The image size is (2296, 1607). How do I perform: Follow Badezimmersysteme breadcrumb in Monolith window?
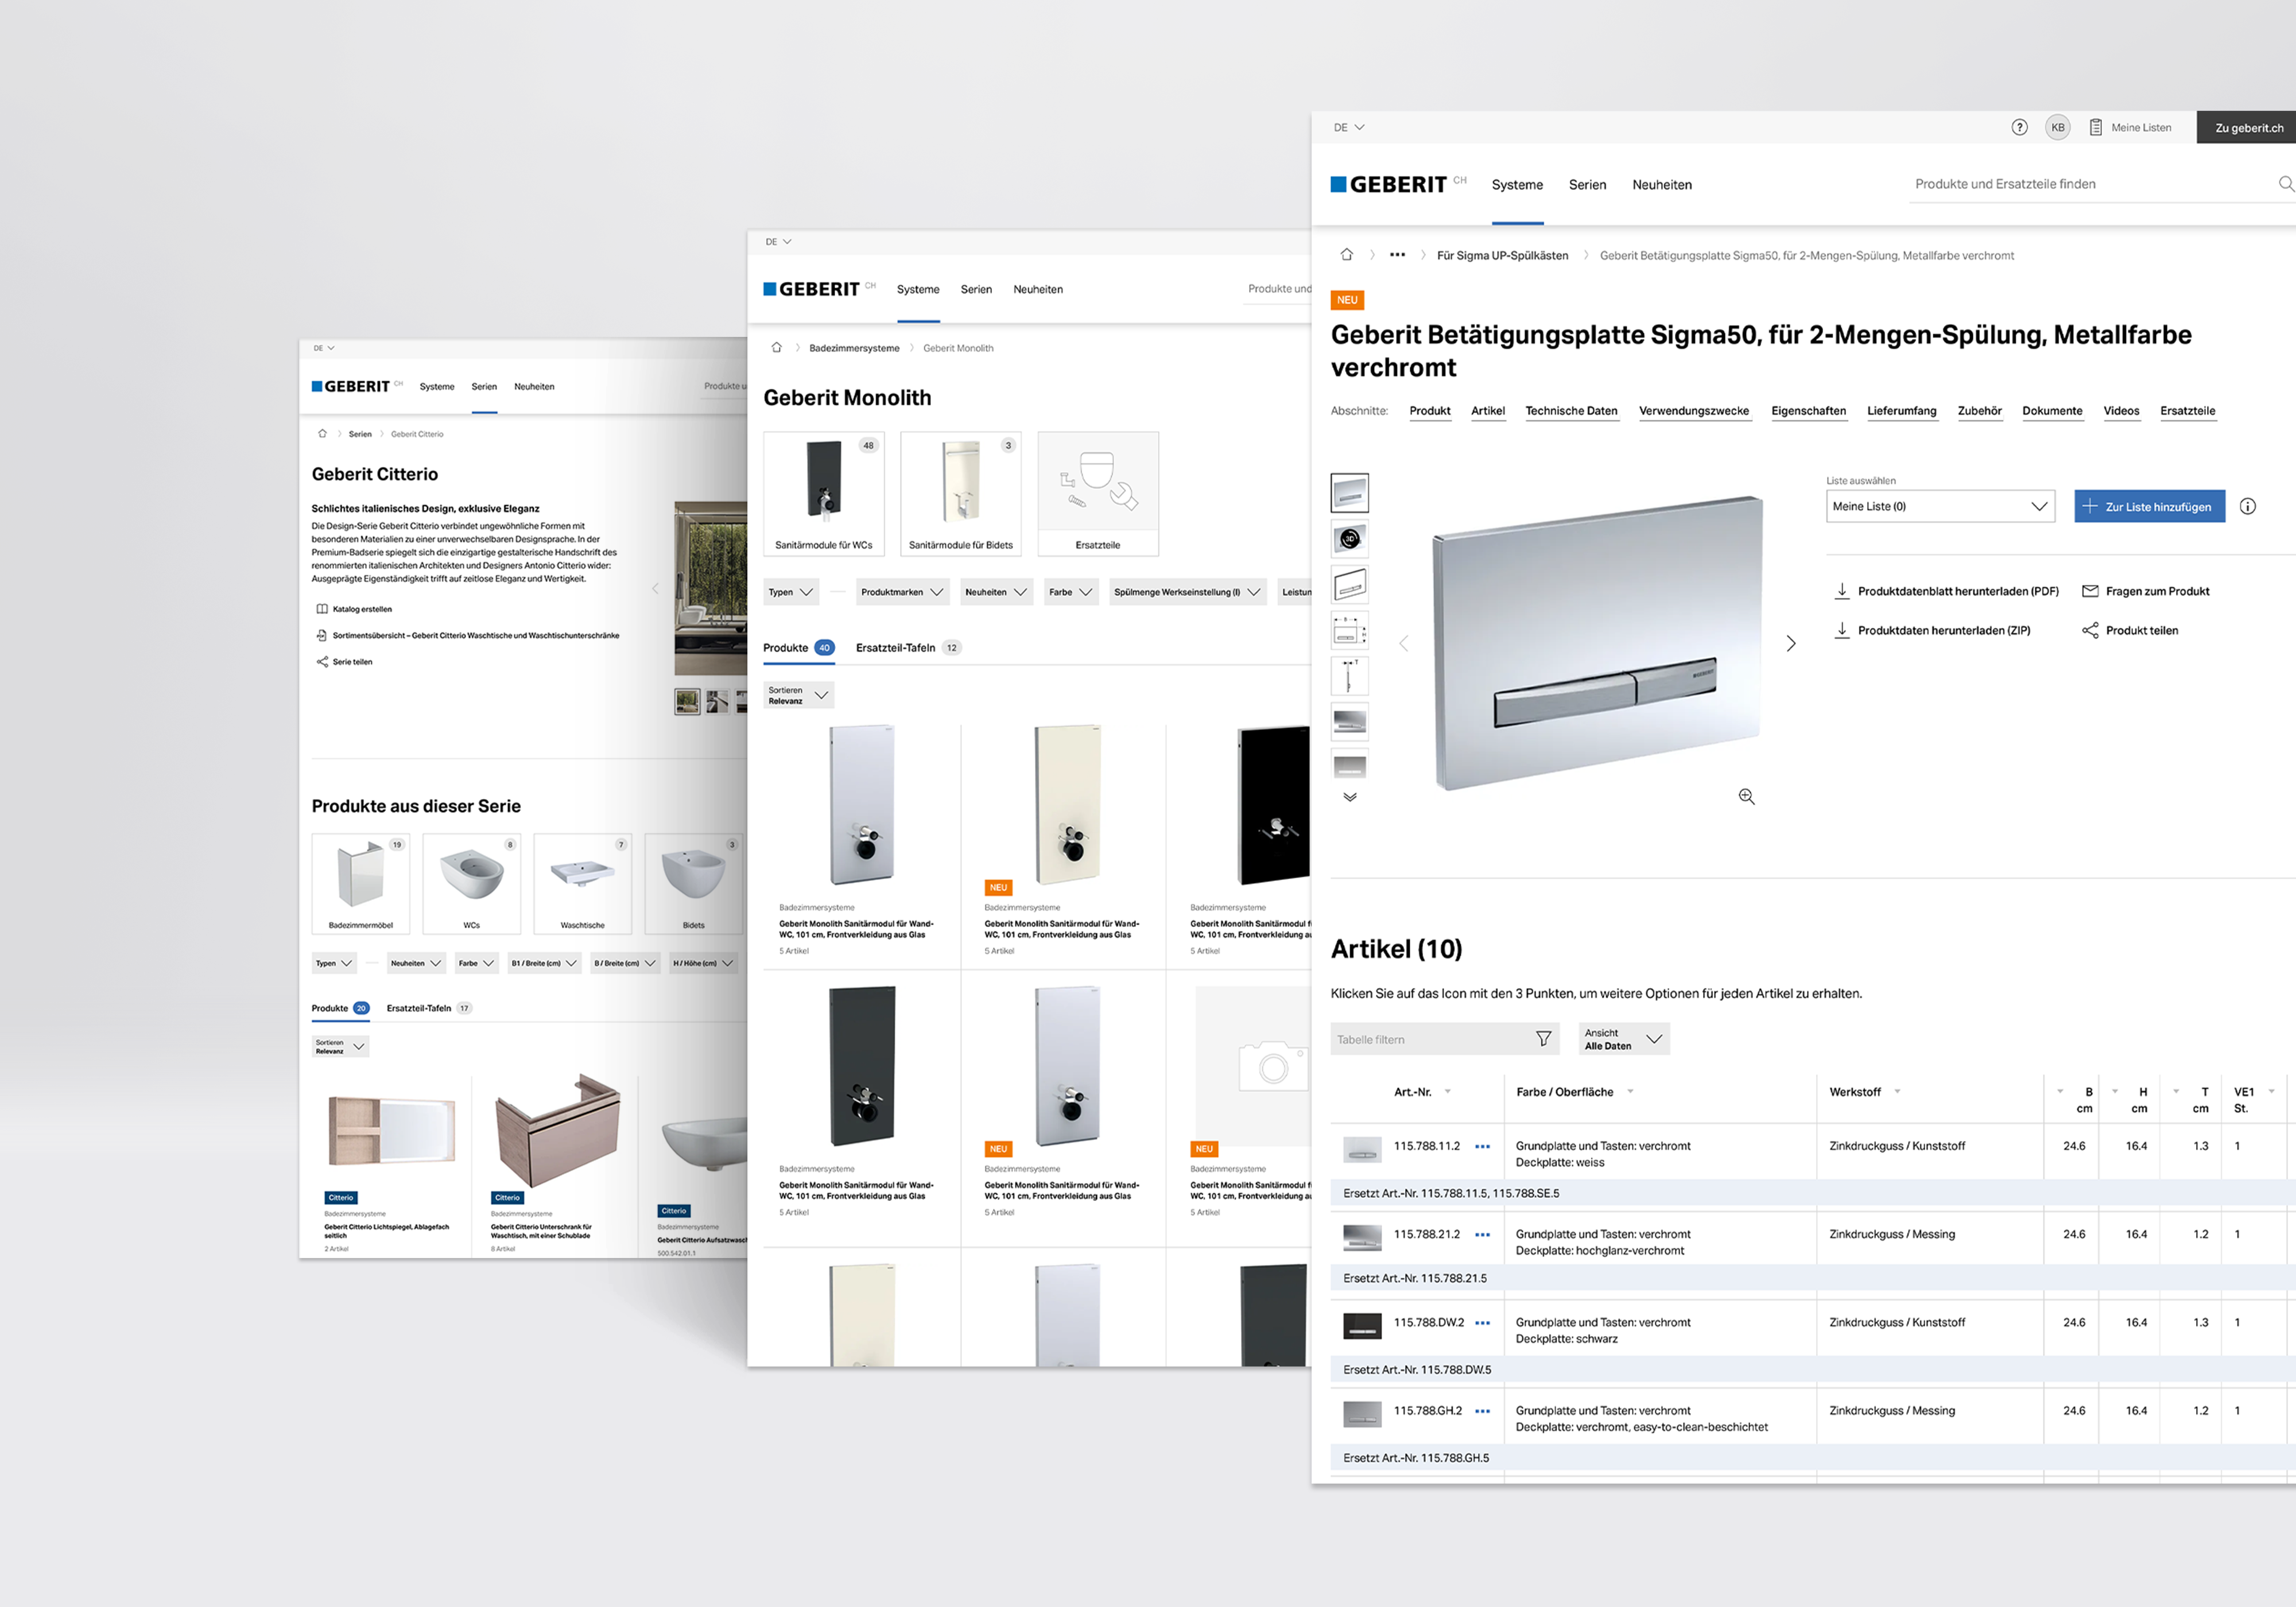[x=854, y=348]
